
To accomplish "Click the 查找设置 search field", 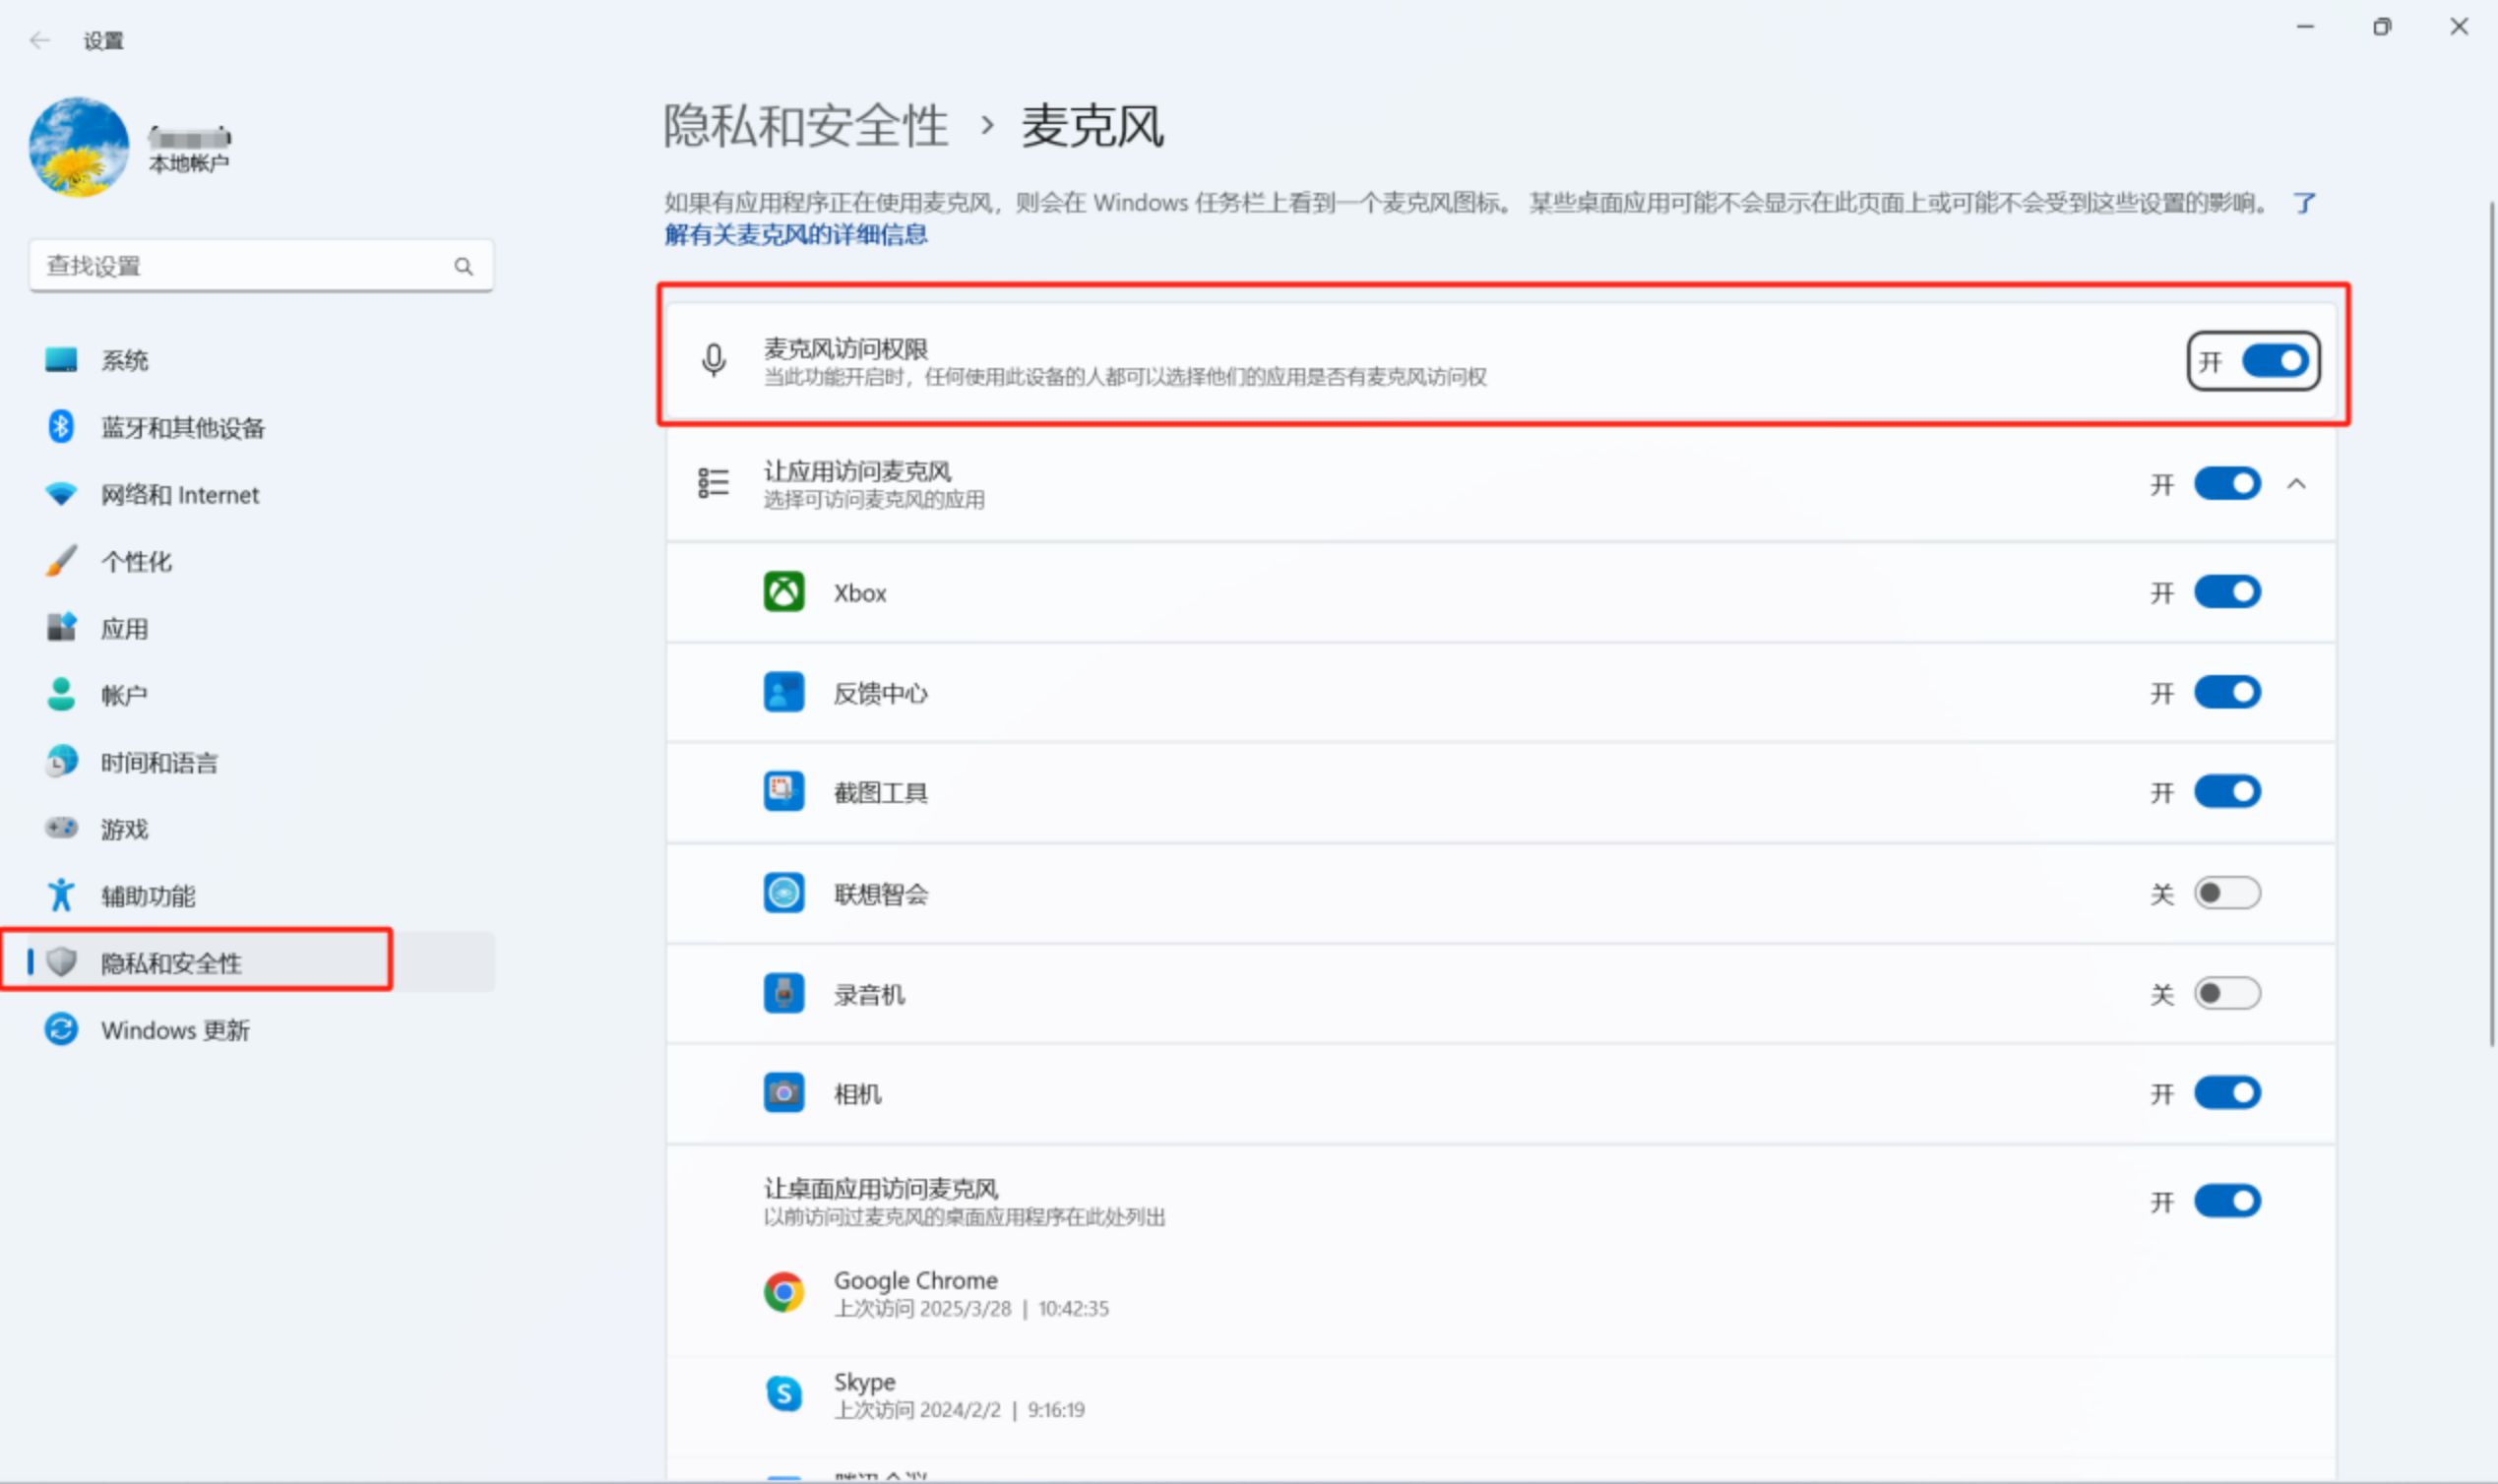I will coord(240,266).
